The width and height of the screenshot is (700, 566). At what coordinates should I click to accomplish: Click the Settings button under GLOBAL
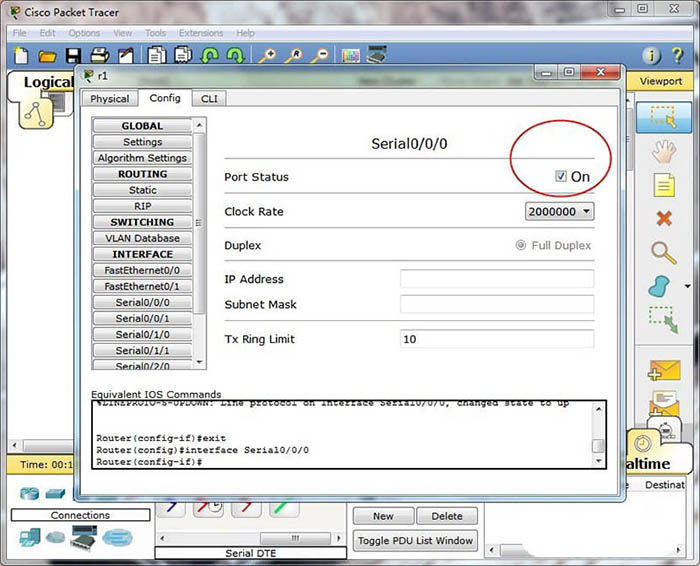pos(142,142)
